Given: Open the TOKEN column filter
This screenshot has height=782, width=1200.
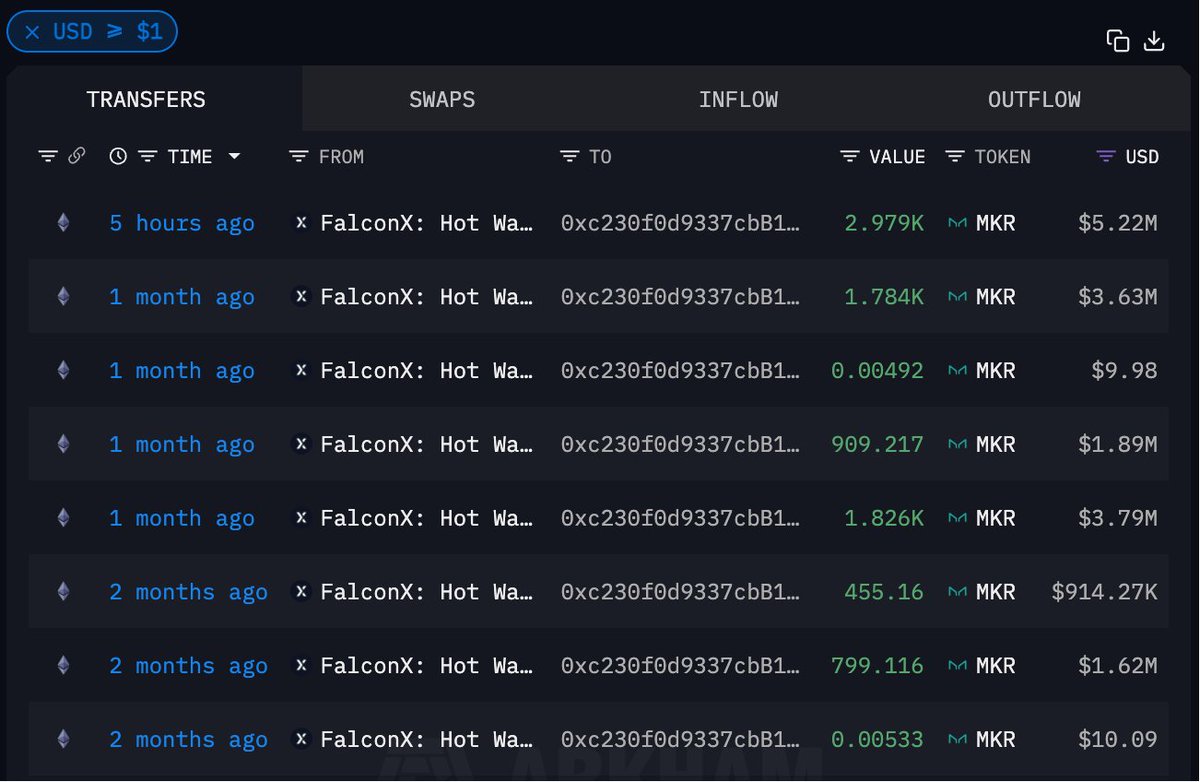Looking at the screenshot, I should click(955, 157).
